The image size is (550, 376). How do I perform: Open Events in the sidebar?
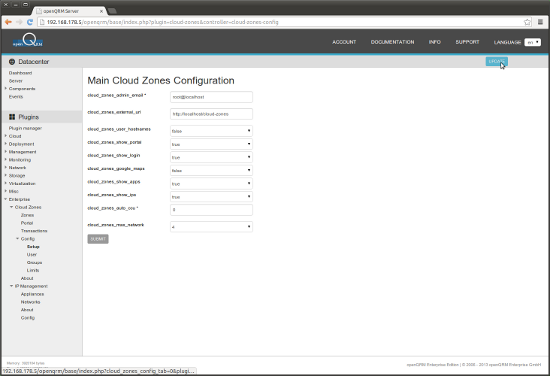tap(16, 97)
